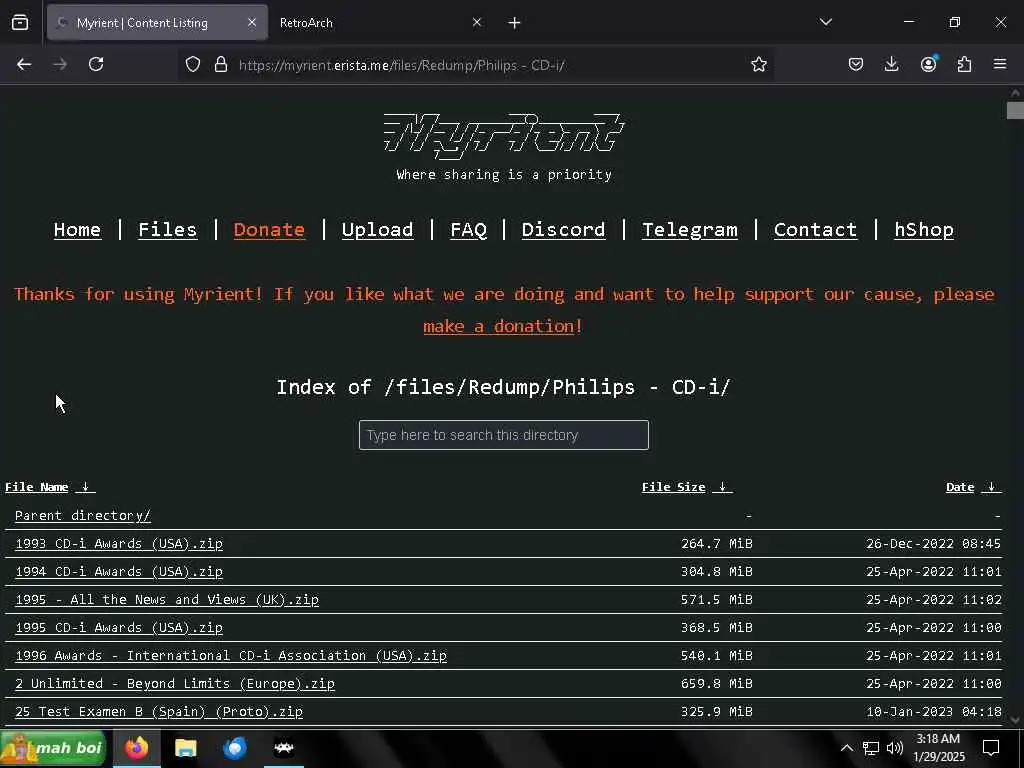
Task: Click the File Name descending arrow
Action: click(85, 487)
